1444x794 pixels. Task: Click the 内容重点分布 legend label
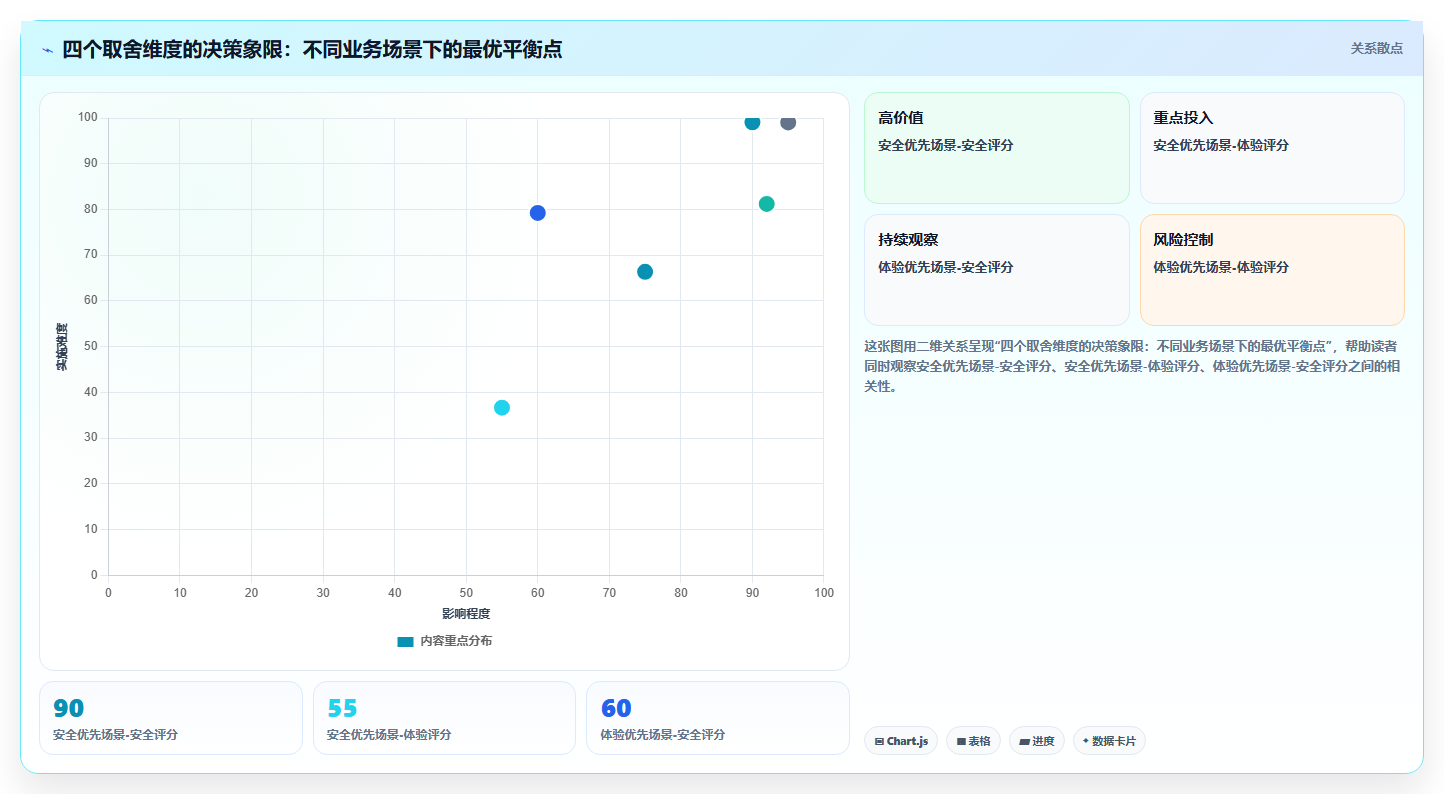pyautogui.click(x=456, y=642)
